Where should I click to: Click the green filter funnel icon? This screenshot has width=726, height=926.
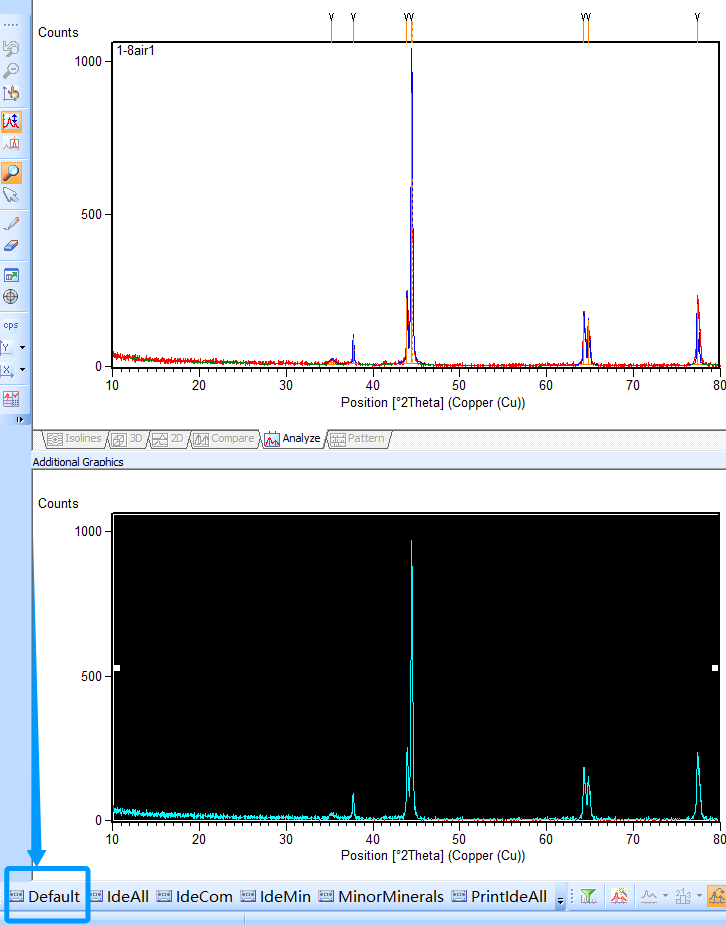(588, 896)
